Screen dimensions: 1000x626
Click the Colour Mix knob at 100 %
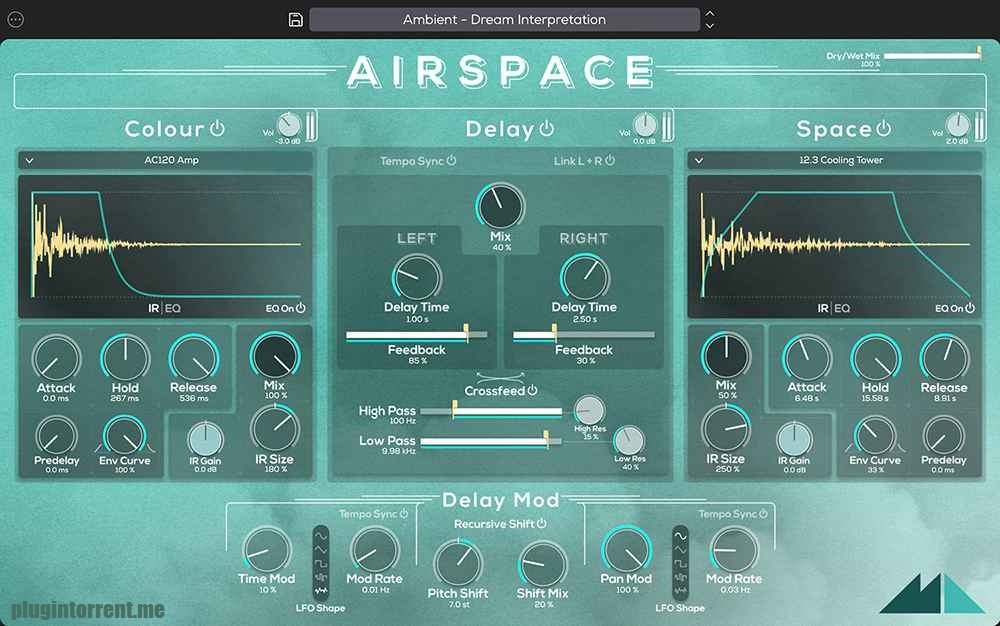coord(275,356)
